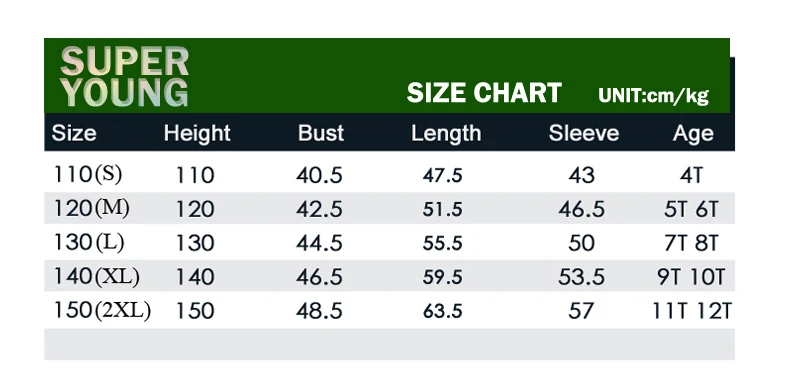
Task: Click the SUPER YOUNG brand logo
Action: [124, 77]
